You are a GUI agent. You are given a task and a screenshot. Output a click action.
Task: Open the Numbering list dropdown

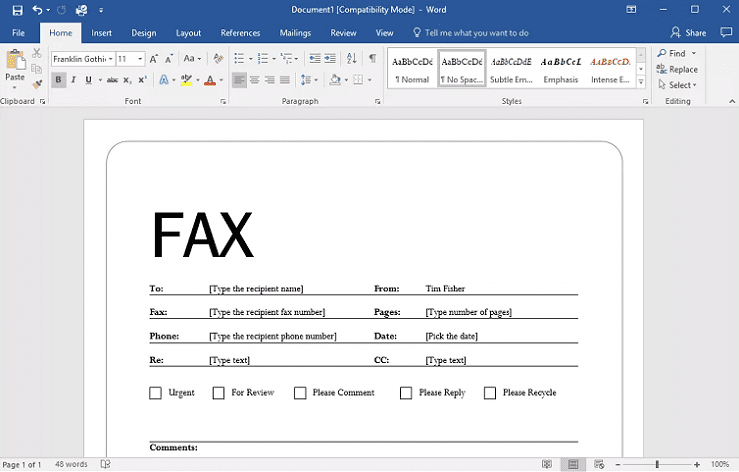pos(274,59)
